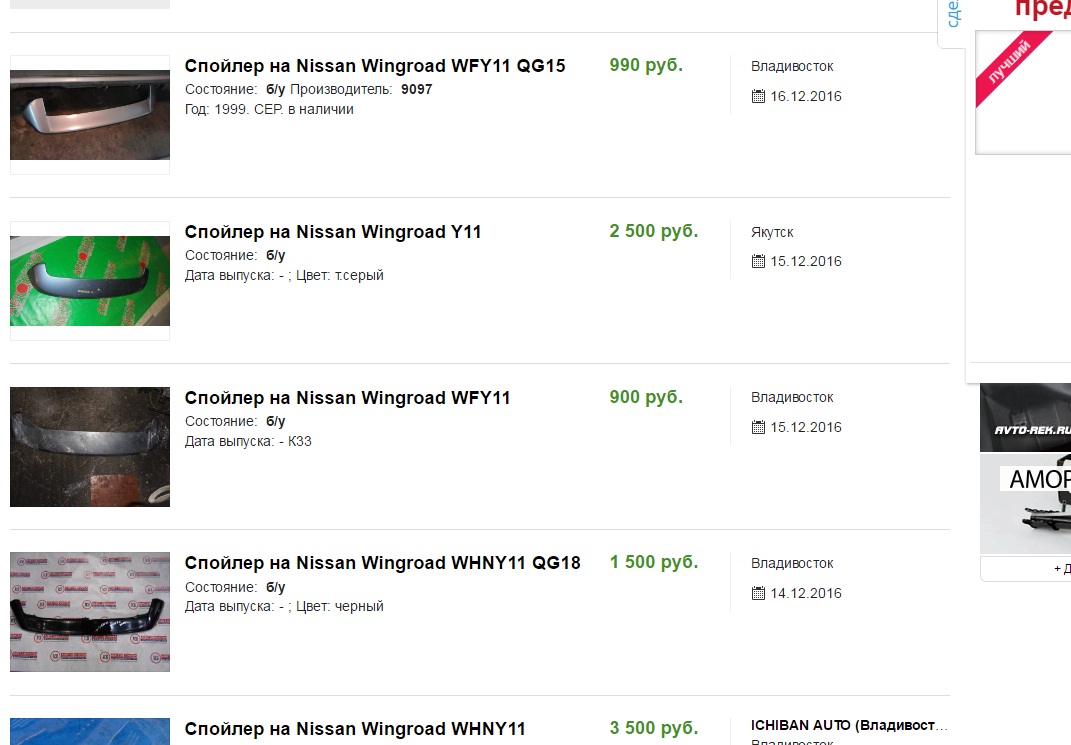Open black spoiler thumbnail for WHNY11 QG18

(x=90, y=612)
